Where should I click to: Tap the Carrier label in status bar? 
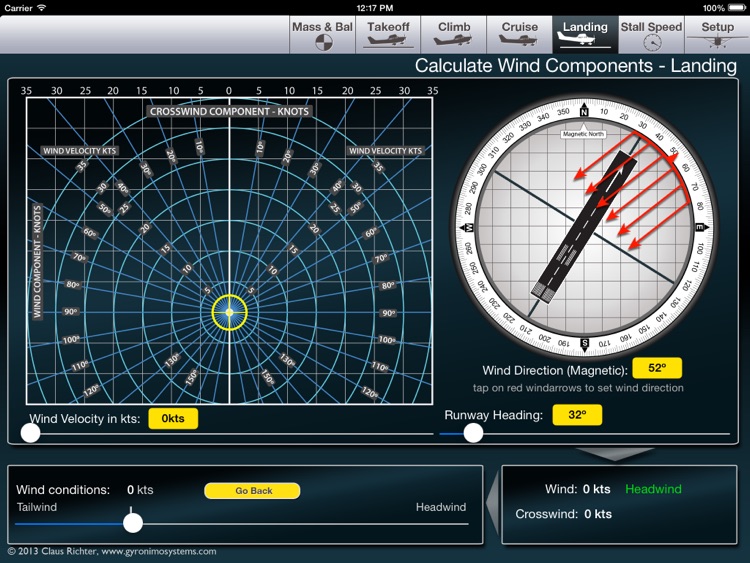point(18,8)
